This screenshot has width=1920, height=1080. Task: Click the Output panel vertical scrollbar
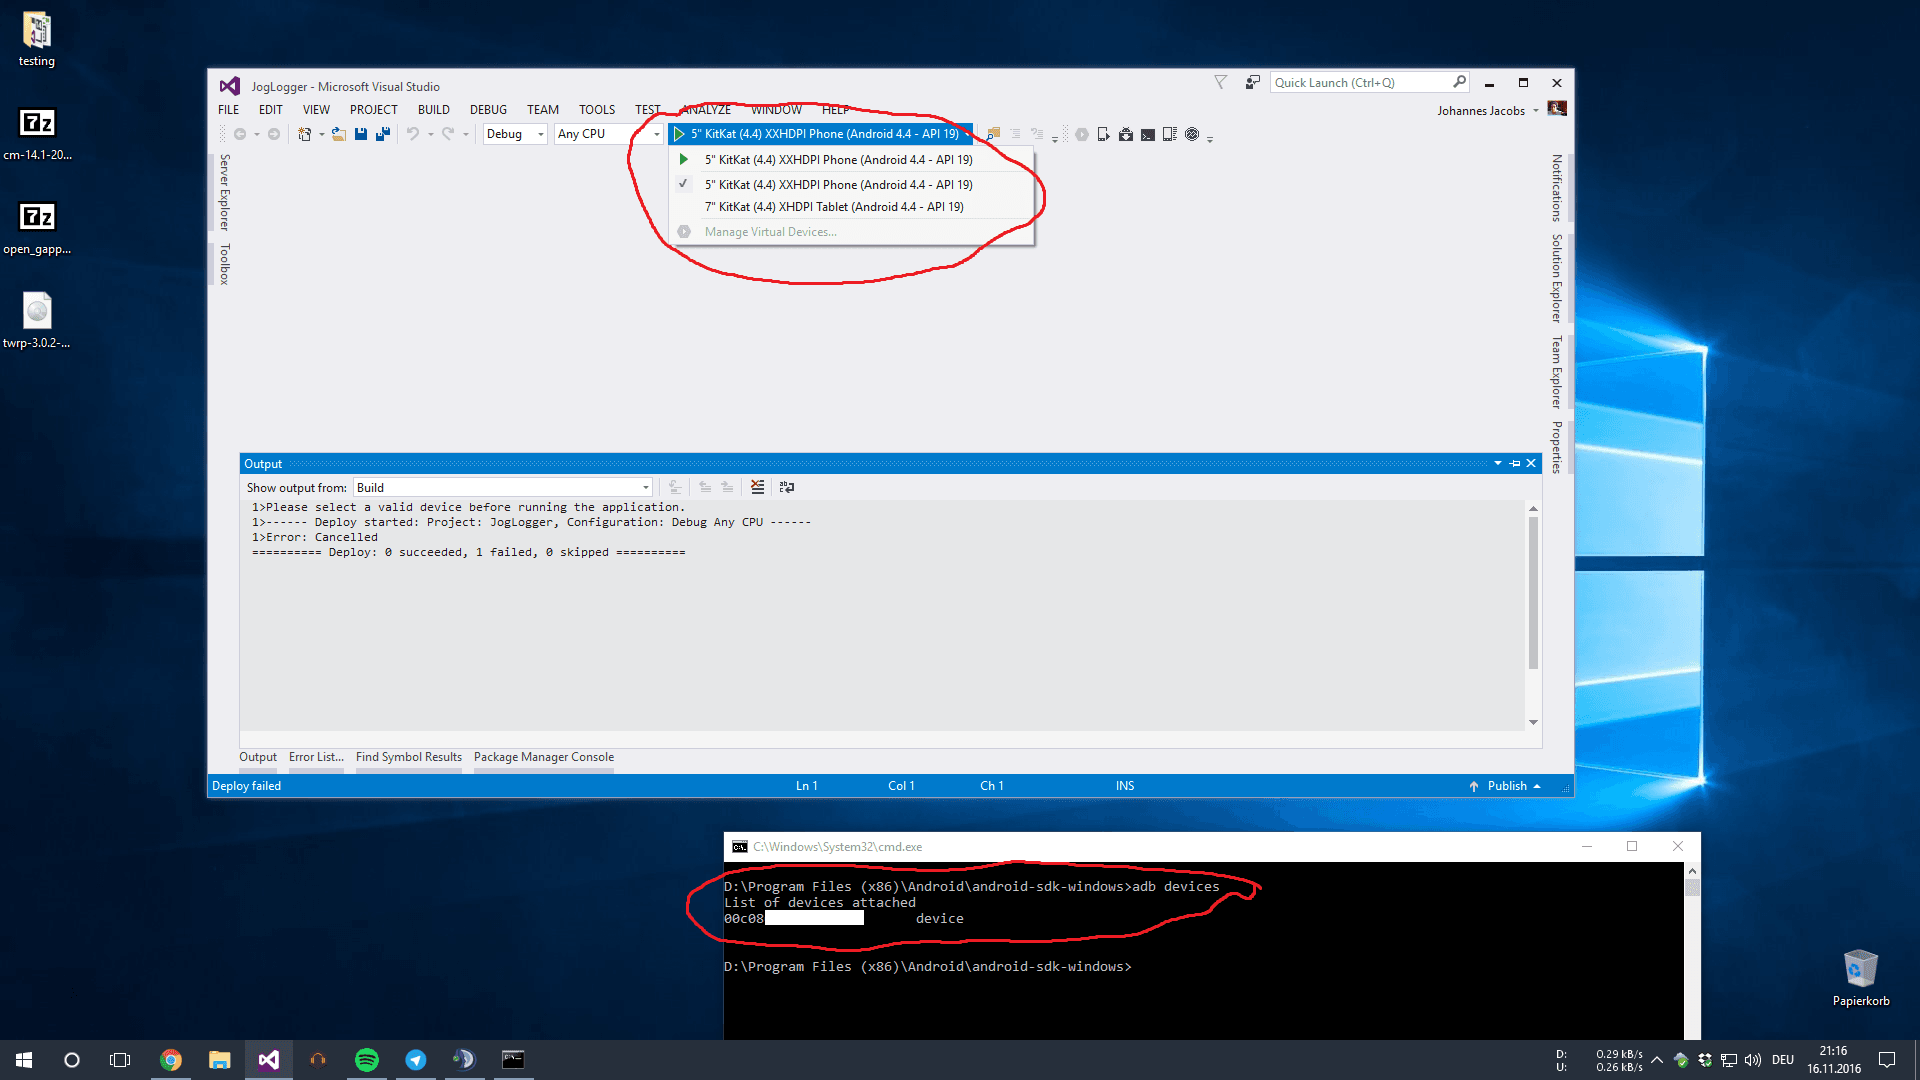tap(1533, 615)
